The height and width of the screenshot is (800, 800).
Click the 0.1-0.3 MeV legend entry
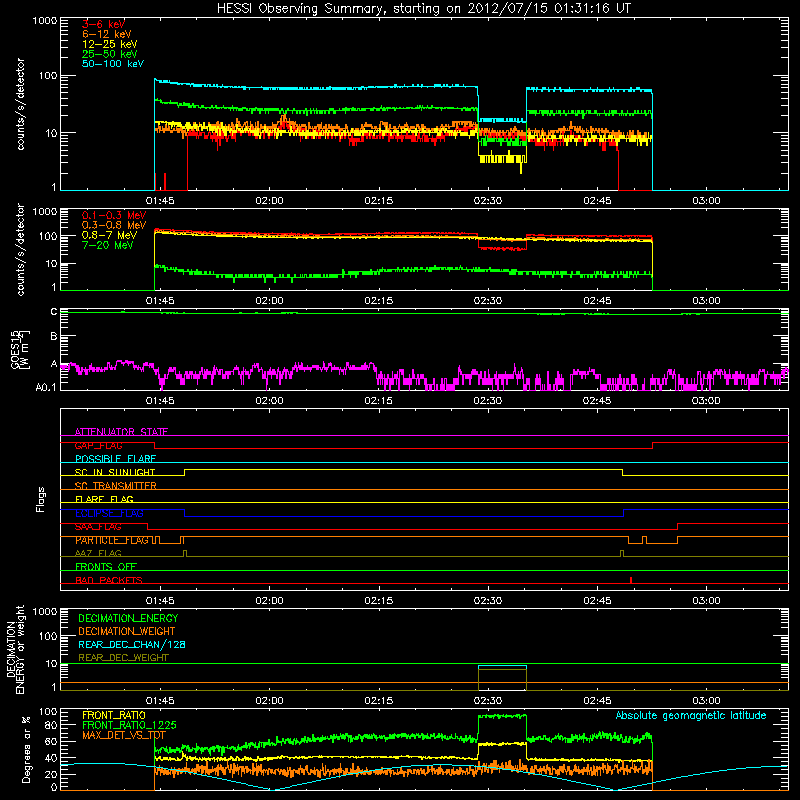114,215
